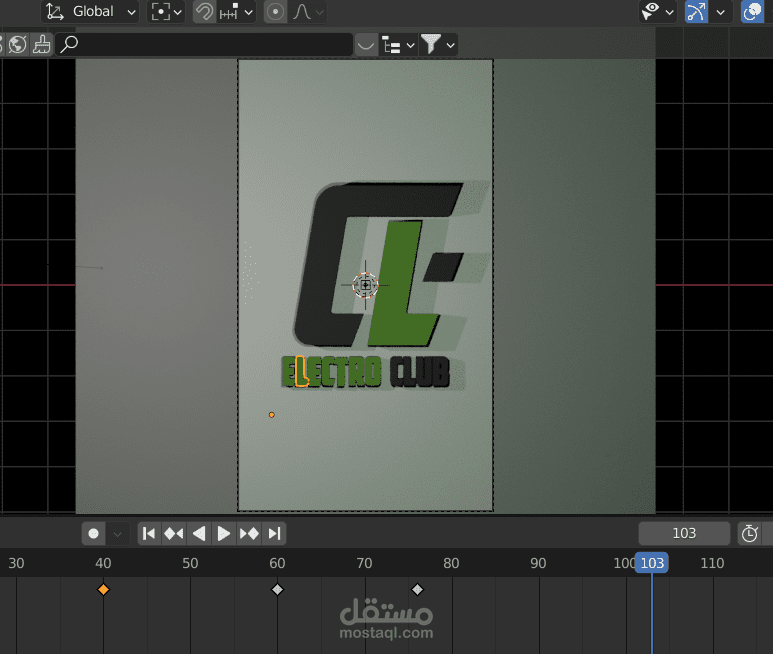The height and width of the screenshot is (654, 773).
Task: Click the brush icon beside the globe
Action: coord(42,44)
